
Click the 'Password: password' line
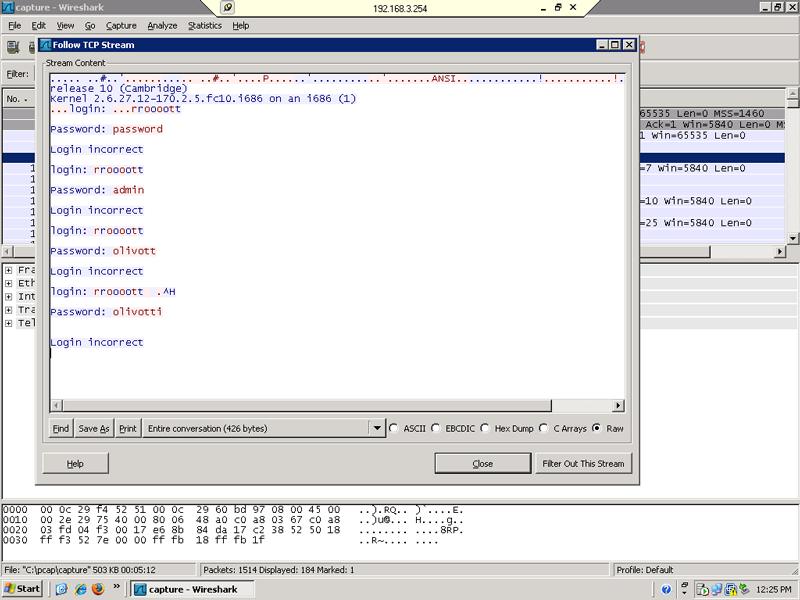(106, 129)
